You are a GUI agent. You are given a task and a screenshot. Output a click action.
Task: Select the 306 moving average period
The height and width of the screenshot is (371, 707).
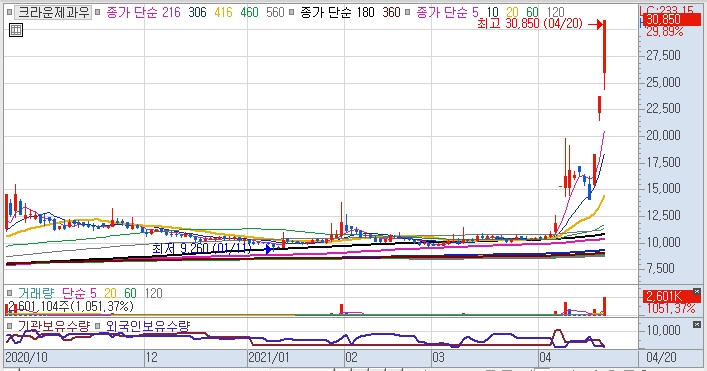click(197, 12)
